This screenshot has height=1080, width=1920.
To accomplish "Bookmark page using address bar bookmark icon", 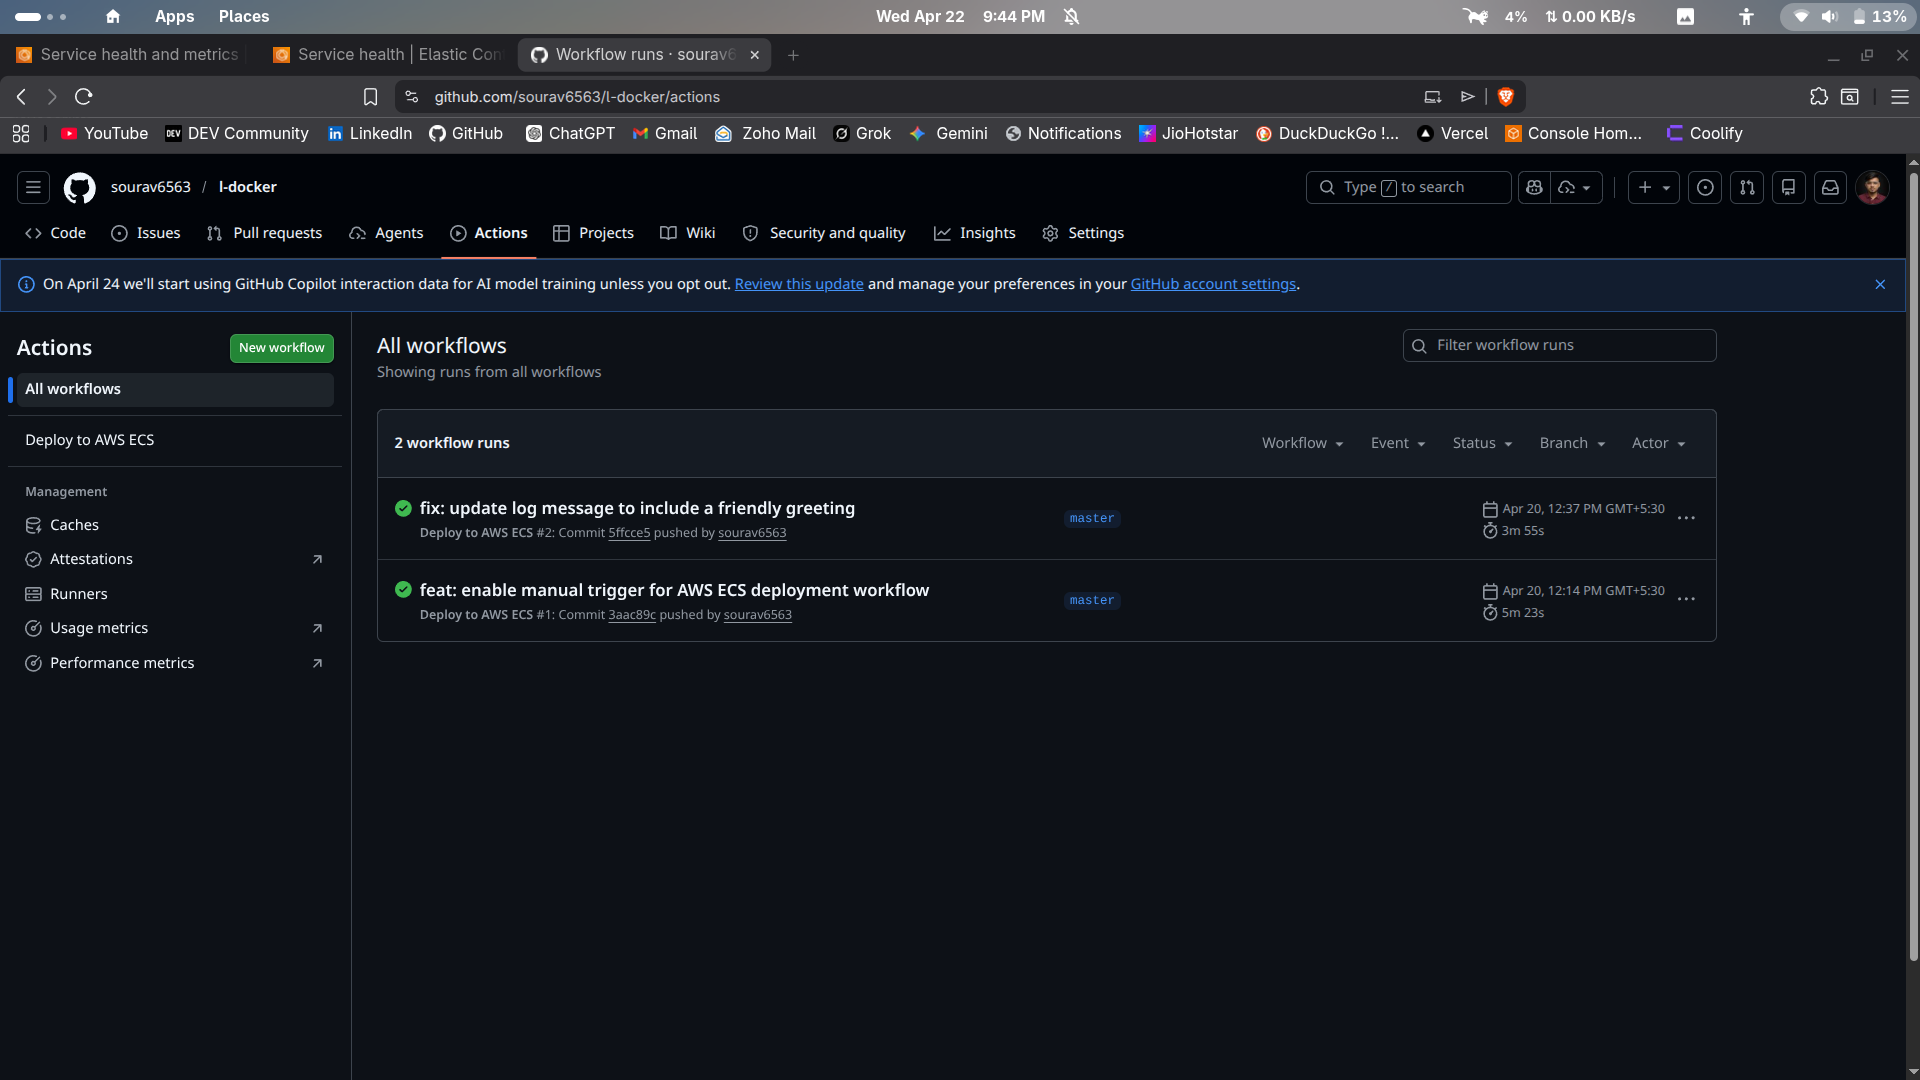I will tap(370, 97).
